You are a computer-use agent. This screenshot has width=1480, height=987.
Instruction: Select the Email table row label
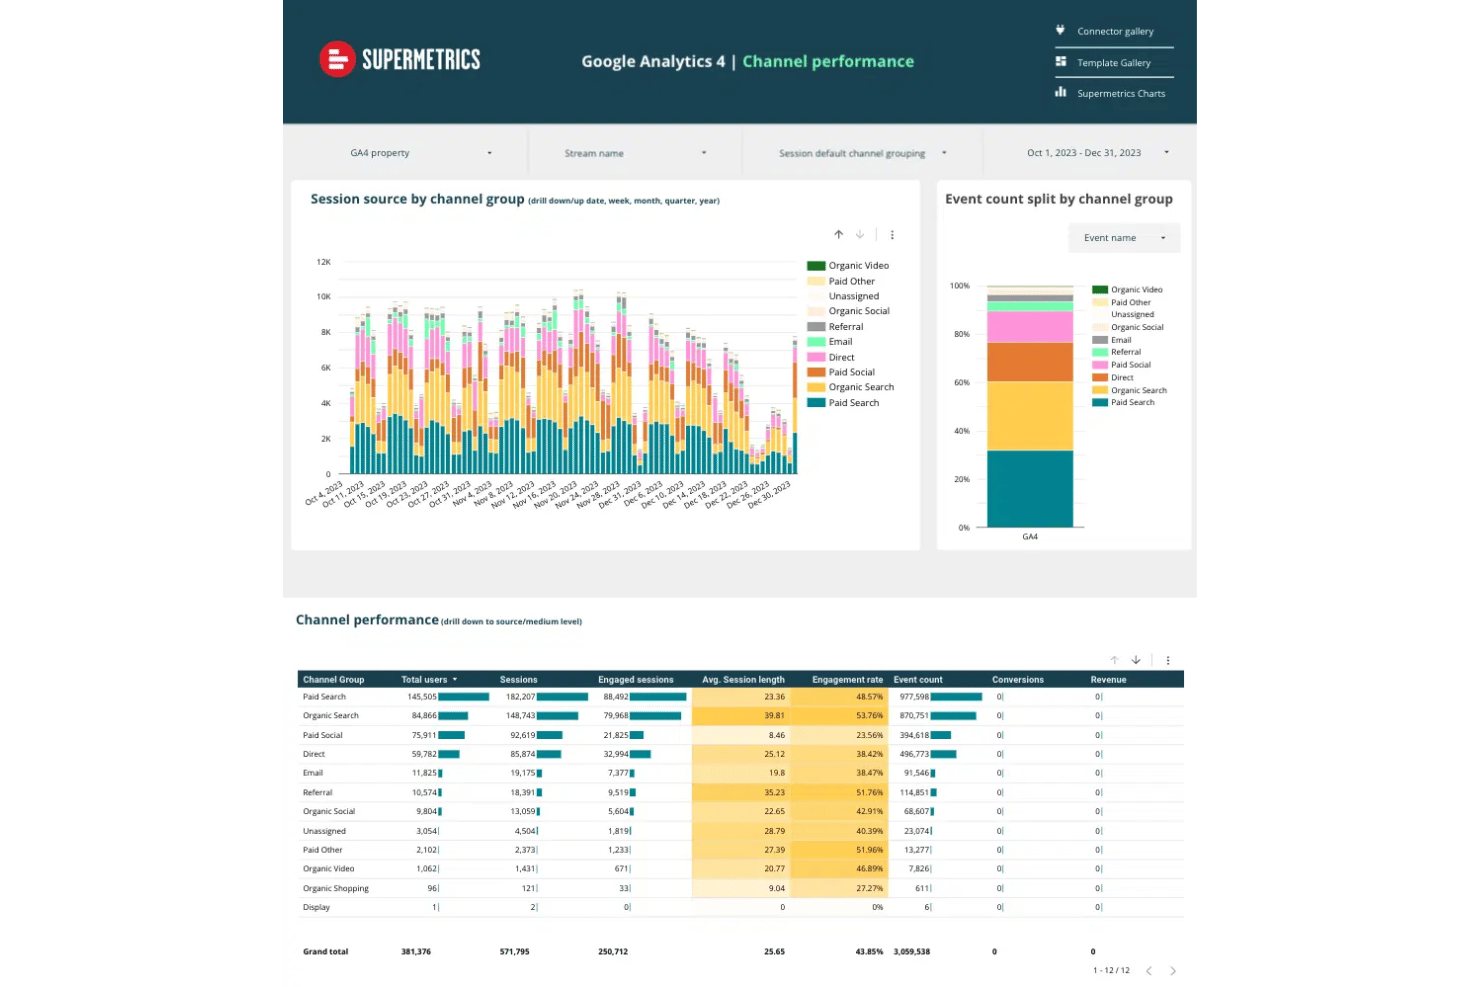[x=313, y=773]
